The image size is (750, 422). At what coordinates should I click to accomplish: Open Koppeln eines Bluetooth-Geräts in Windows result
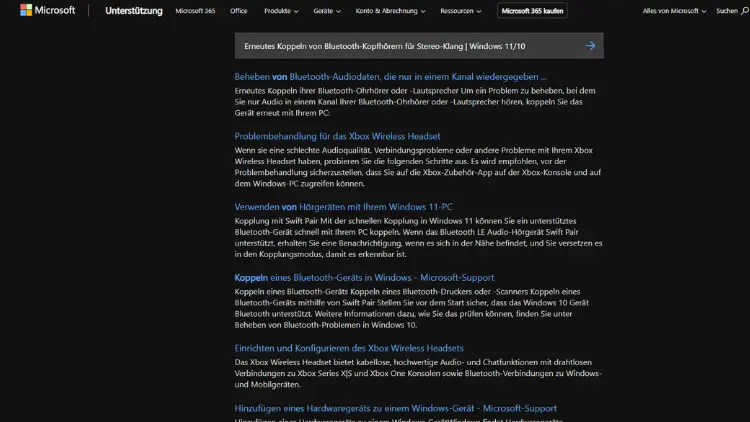click(x=364, y=278)
